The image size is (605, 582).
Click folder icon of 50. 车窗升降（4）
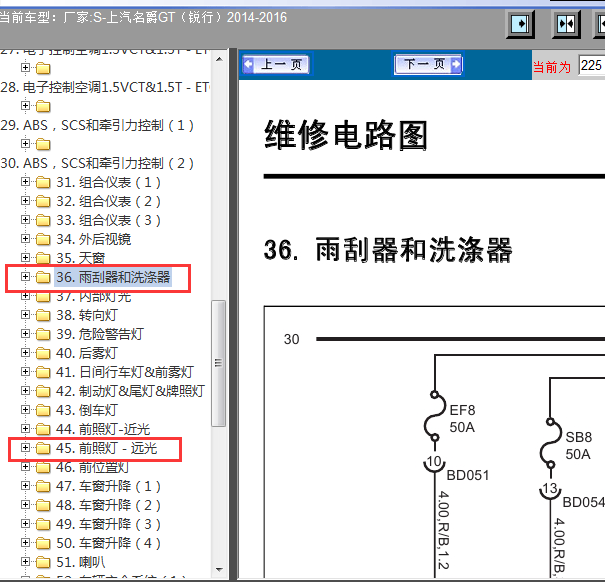pos(43,543)
